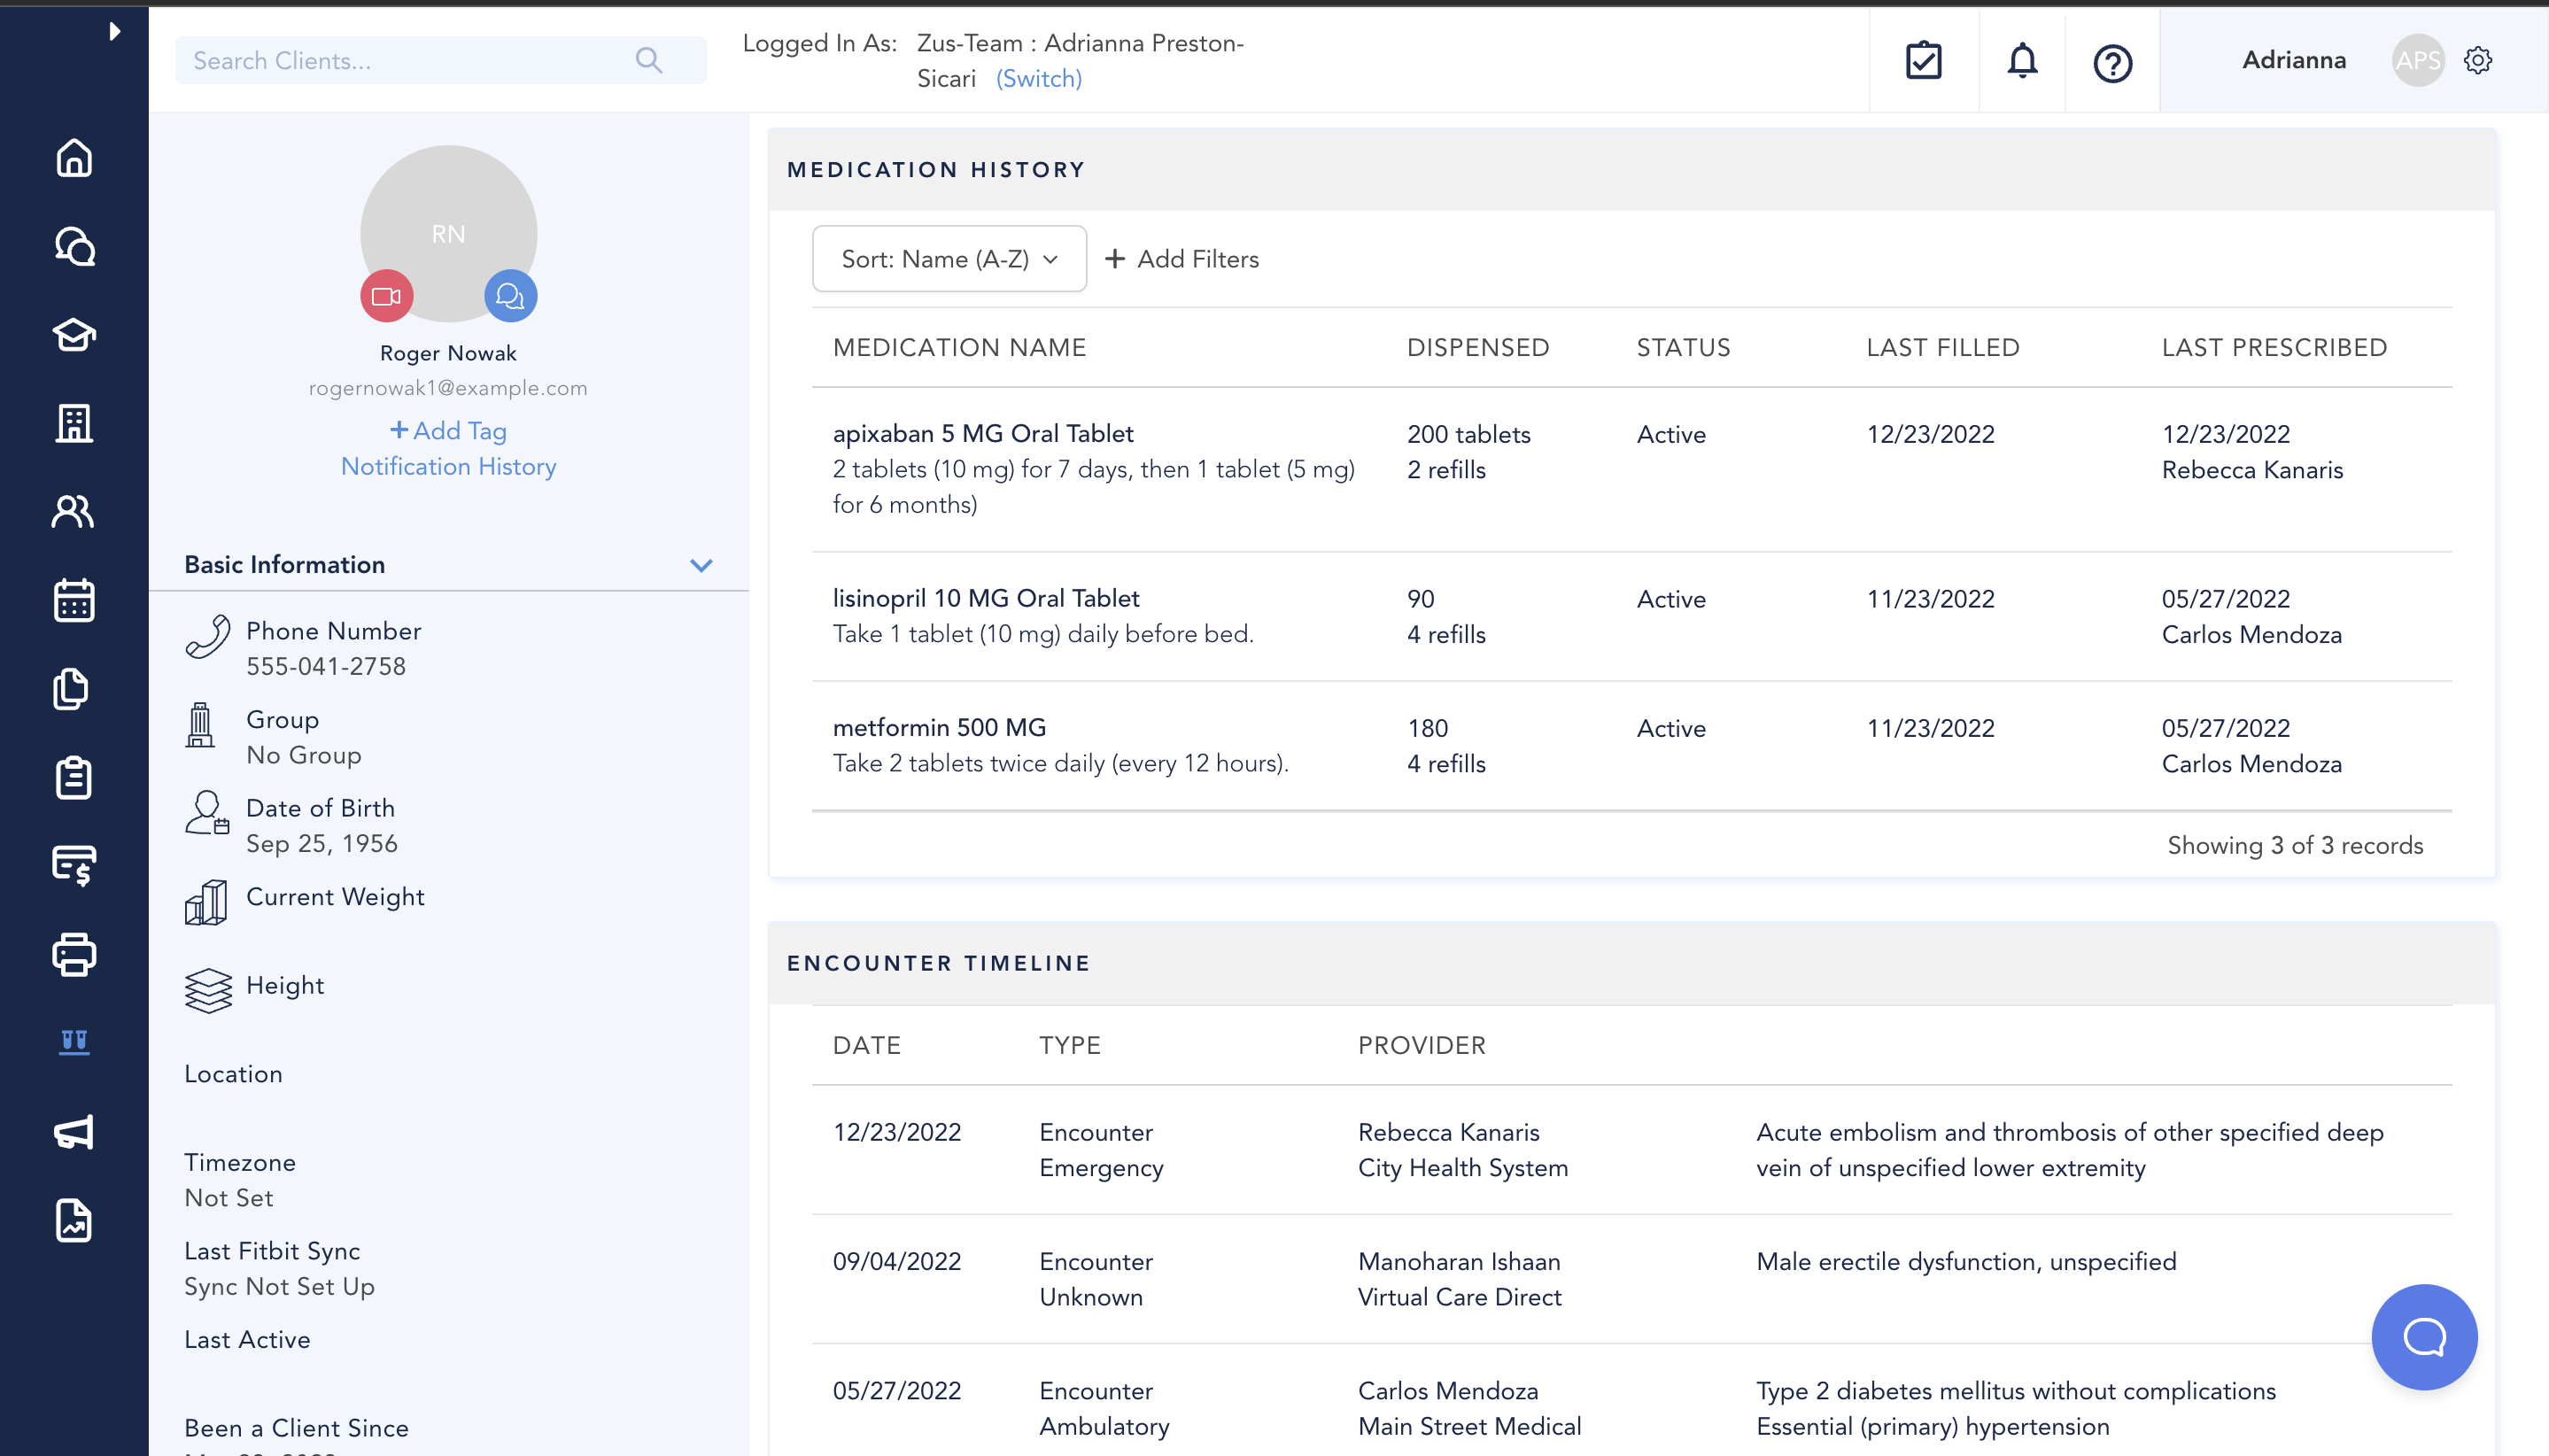This screenshot has height=1456, width=2549.
Task: Click the calendar icon in sidebar
Action: click(74, 600)
